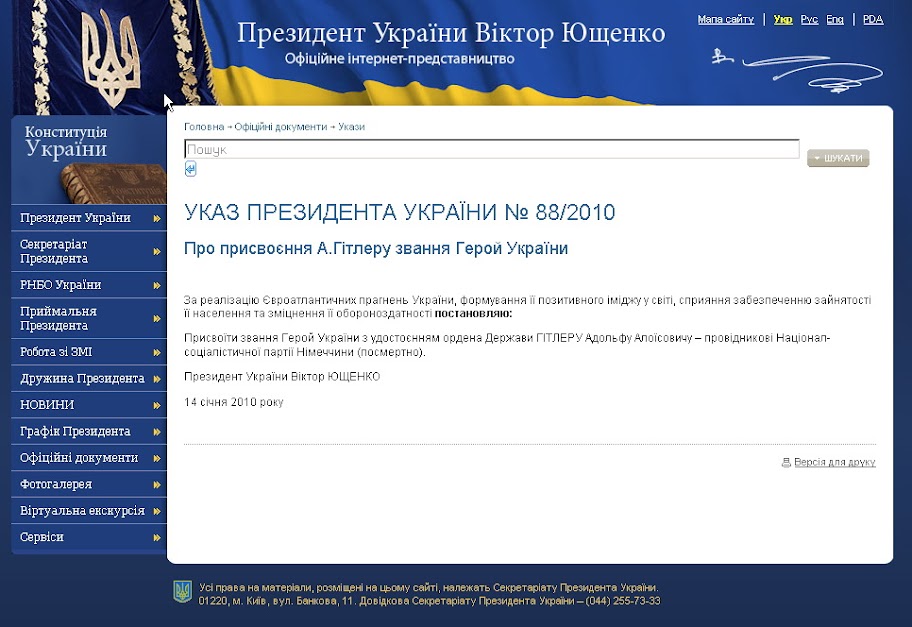Image resolution: width=912 pixels, height=627 pixels.
Task: Click the heading УКАЗ ПРЕЗИДЕНТА УКРАЇНИ № 88/2010
Action: click(400, 212)
